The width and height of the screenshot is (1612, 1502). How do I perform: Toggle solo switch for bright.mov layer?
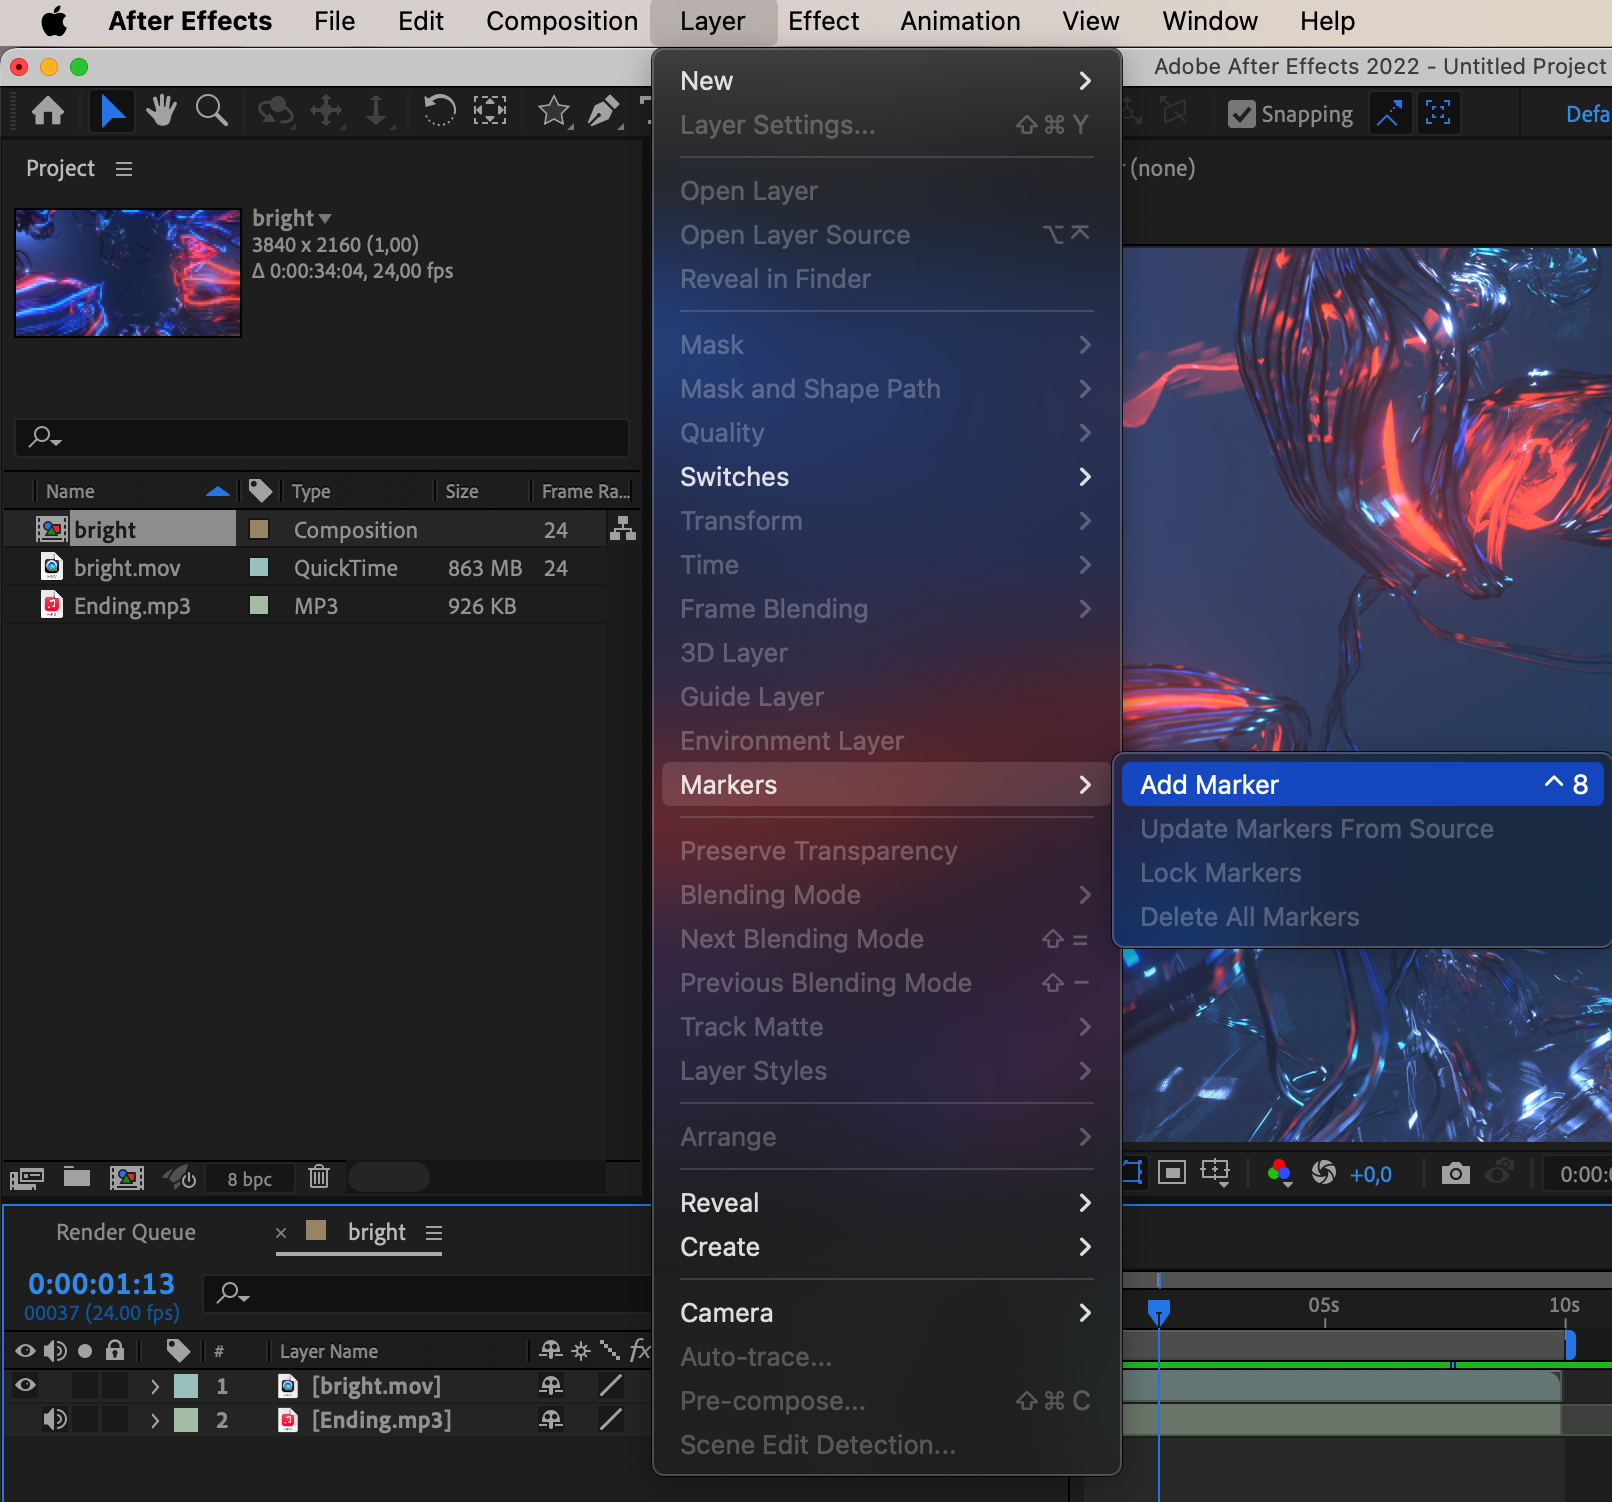[x=85, y=1385]
